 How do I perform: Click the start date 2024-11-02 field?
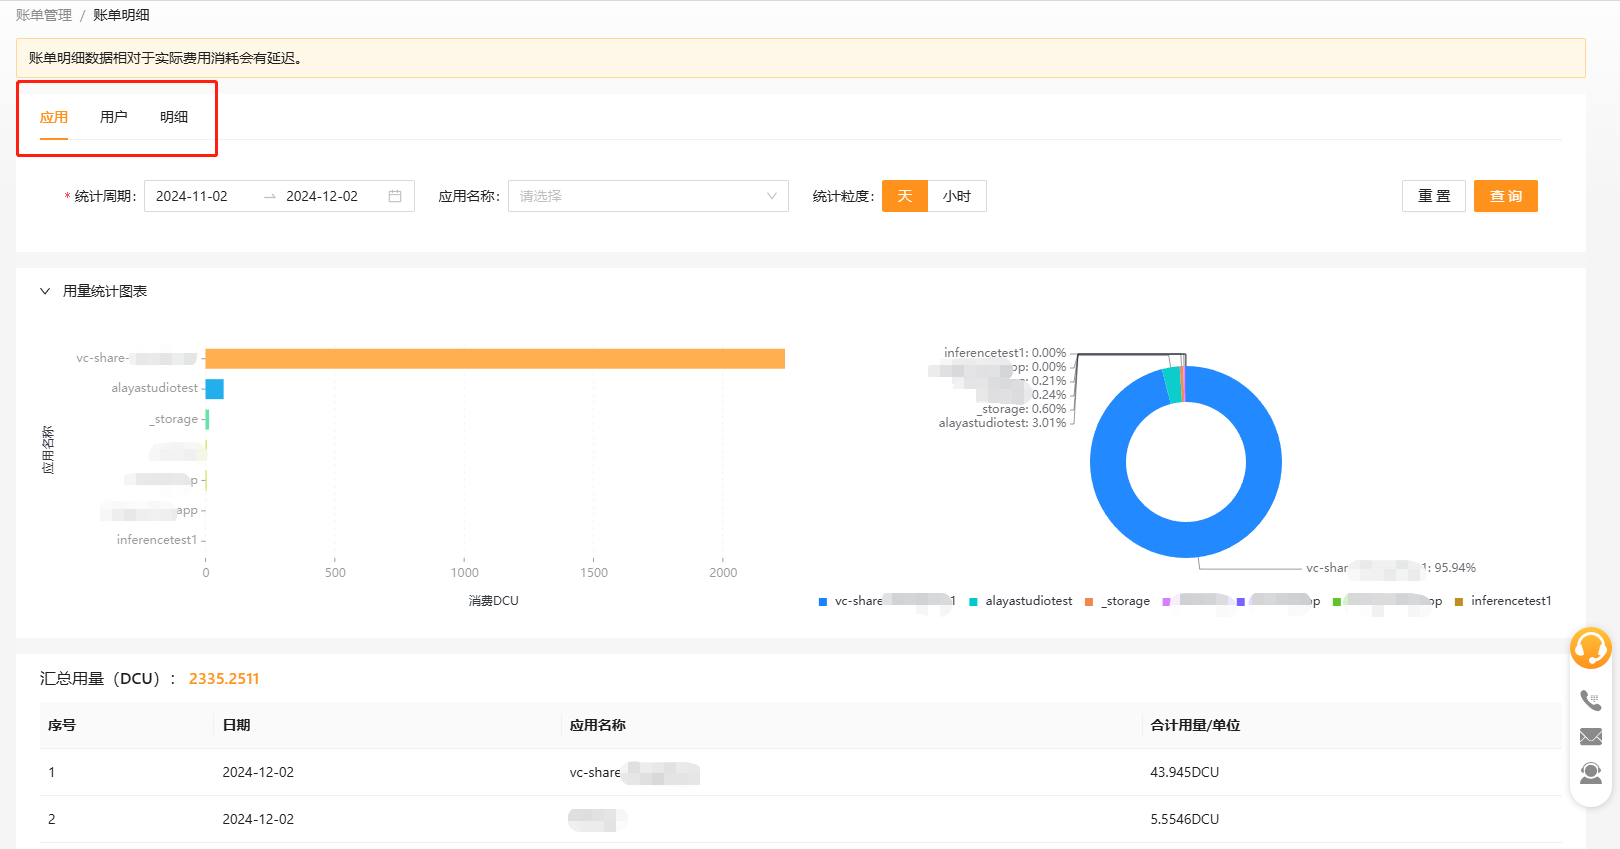click(x=192, y=196)
